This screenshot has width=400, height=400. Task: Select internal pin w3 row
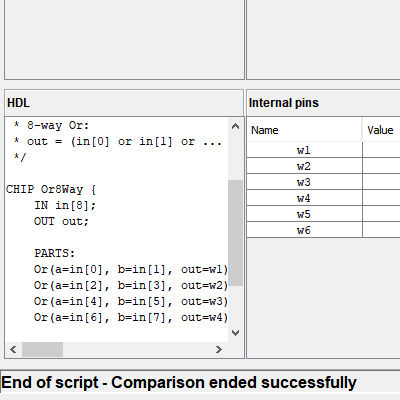(323, 182)
